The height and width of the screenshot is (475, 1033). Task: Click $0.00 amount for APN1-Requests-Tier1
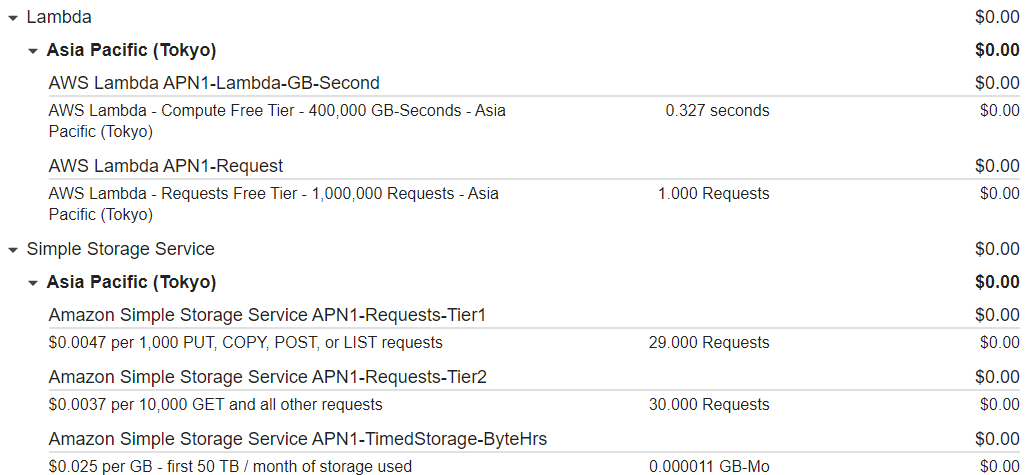pyautogui.click(x=997, y=316)
